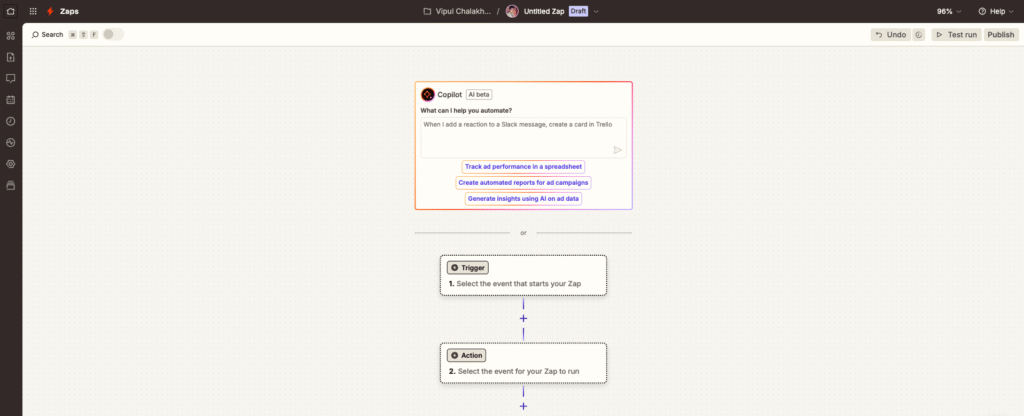The image size is (1024, 416).
Task: Click the folder icon beside Vipul Chalakh
Action: point(427,11)
